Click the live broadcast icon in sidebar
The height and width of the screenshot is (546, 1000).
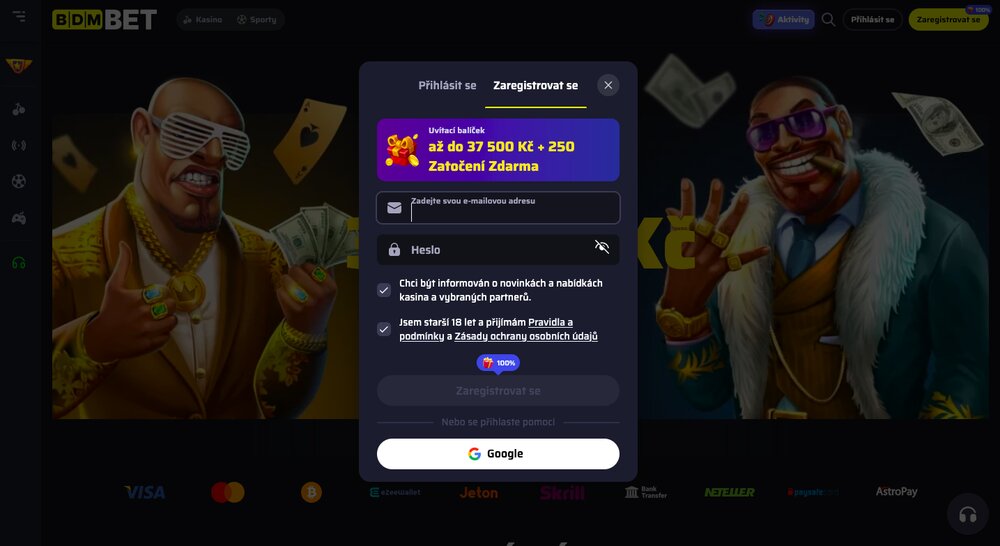(x=19, y=145)
